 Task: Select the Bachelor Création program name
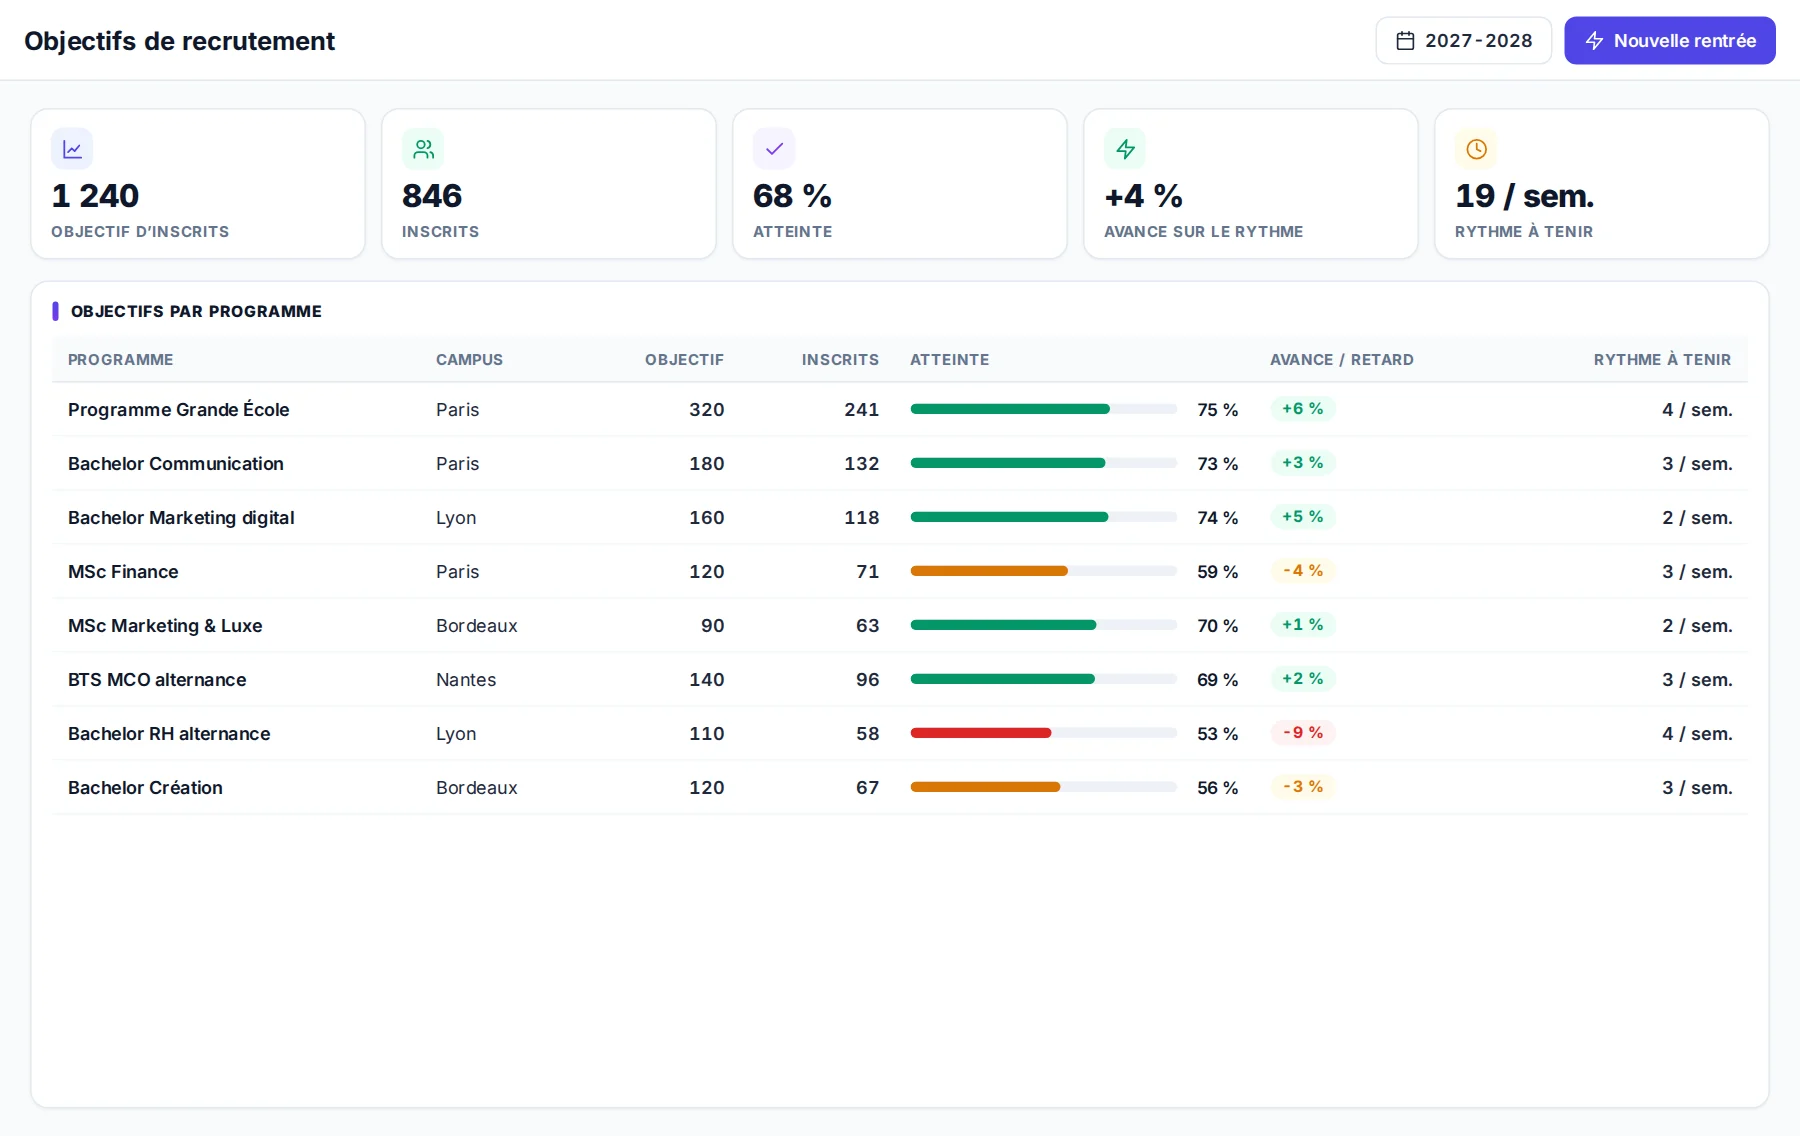145,788
